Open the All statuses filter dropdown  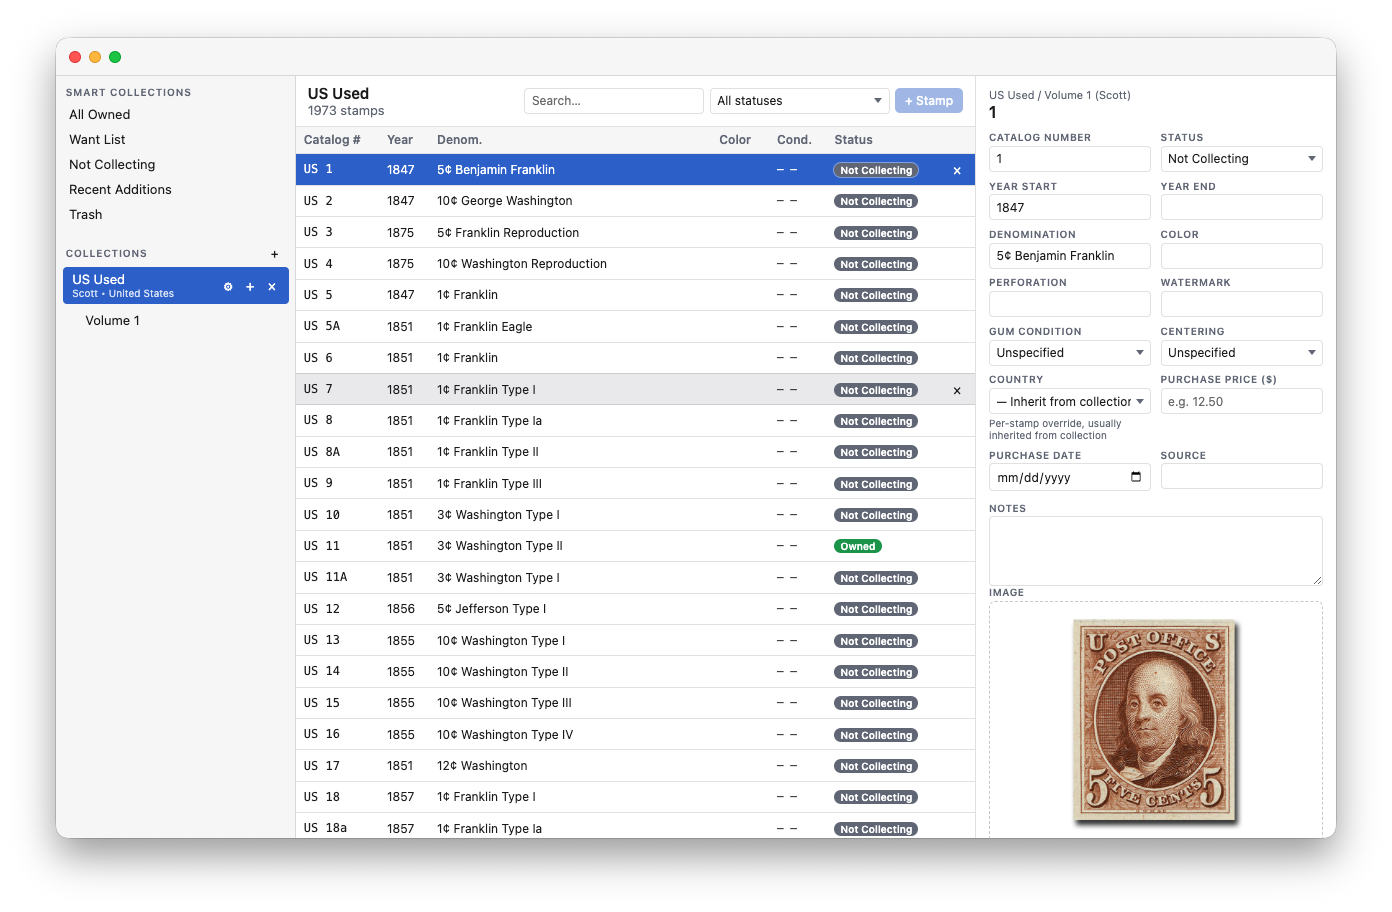(799, 100)
